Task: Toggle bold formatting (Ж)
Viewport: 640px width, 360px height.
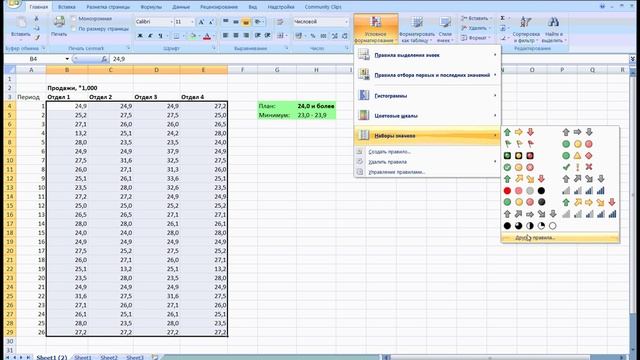Action: click(x=140, y=36)
